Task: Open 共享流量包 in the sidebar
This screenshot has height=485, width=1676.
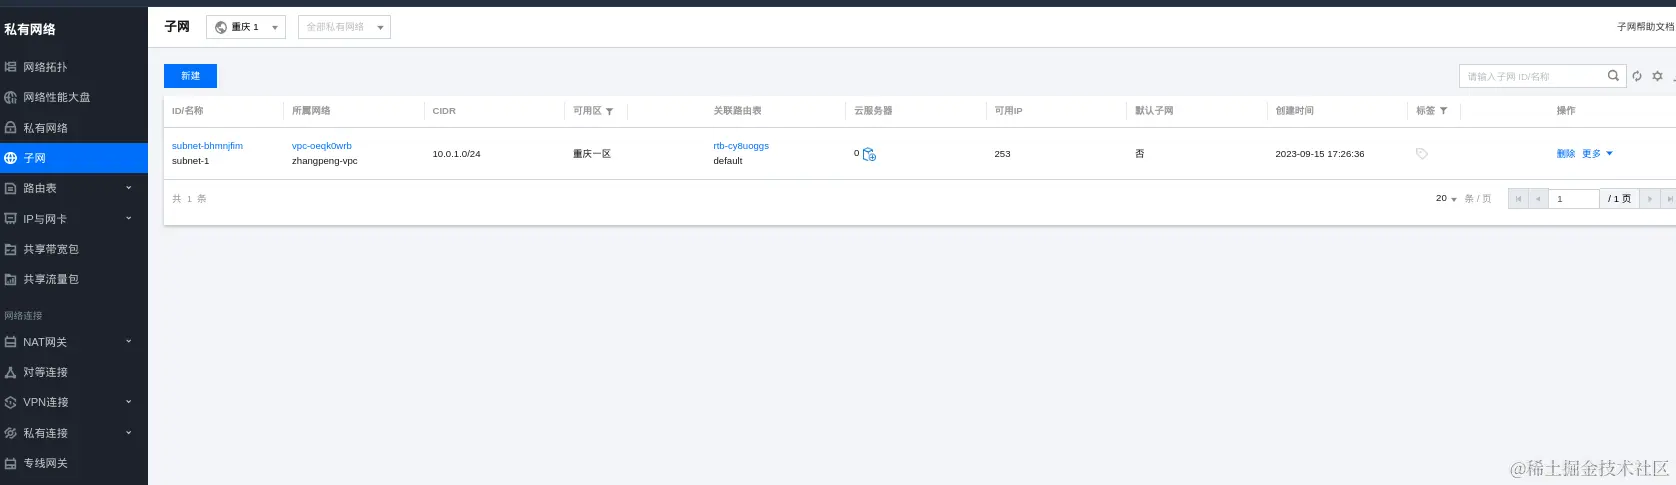Action: (x=74, y=279)
